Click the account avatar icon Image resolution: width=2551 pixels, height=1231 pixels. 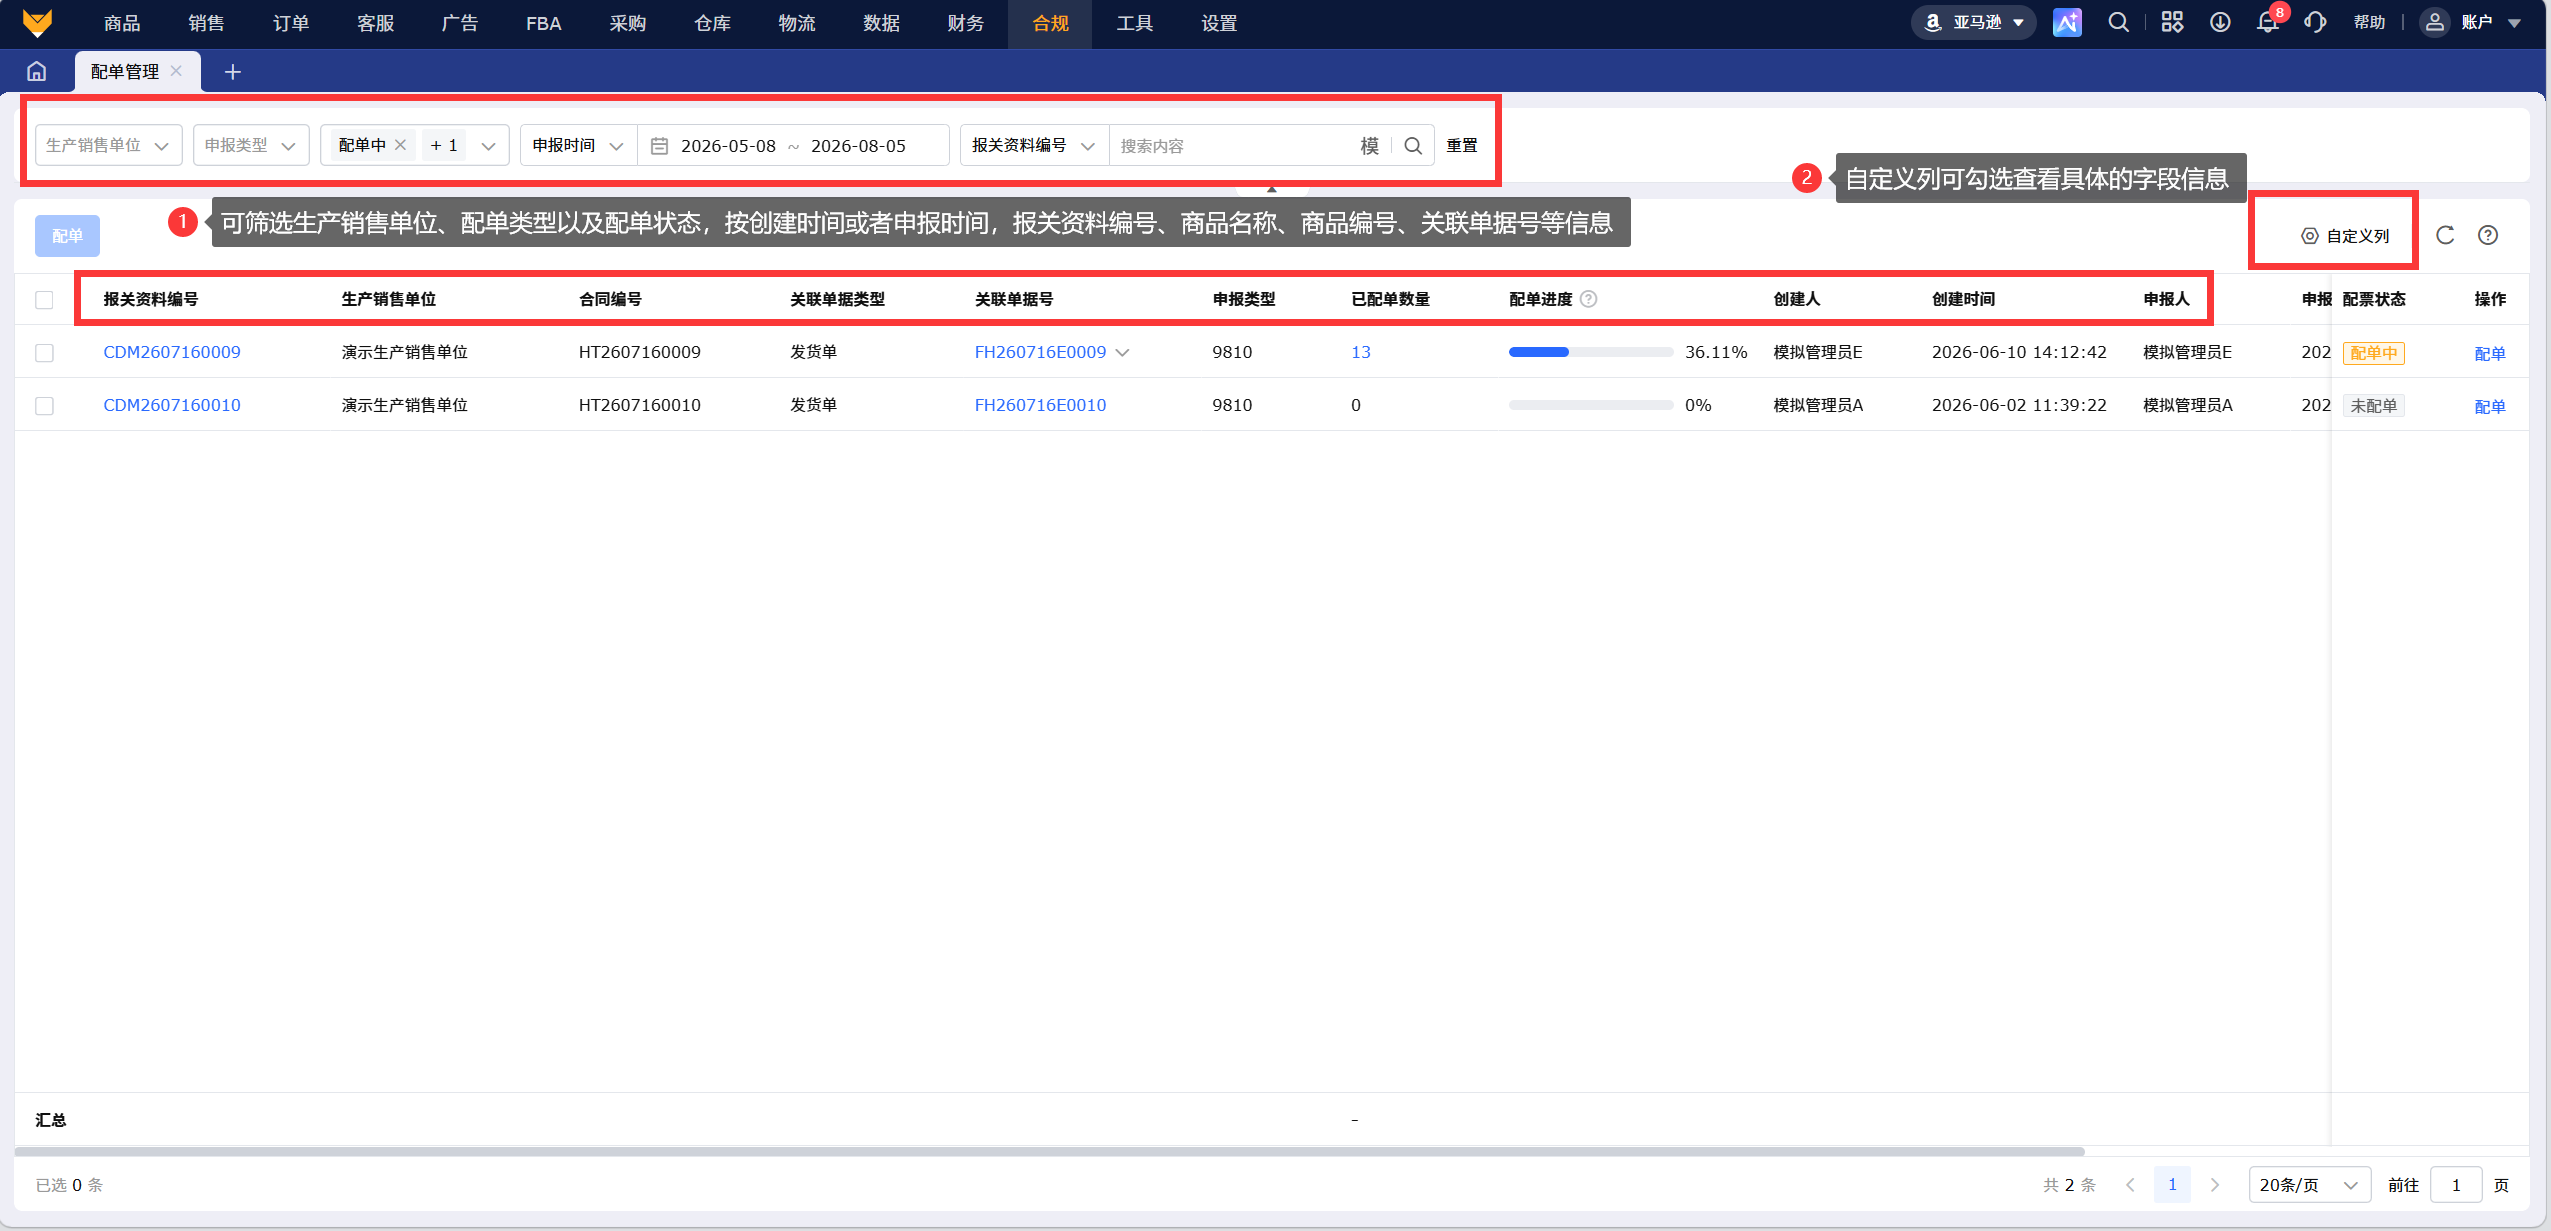pyautogui.click(x=2435, y=22)
